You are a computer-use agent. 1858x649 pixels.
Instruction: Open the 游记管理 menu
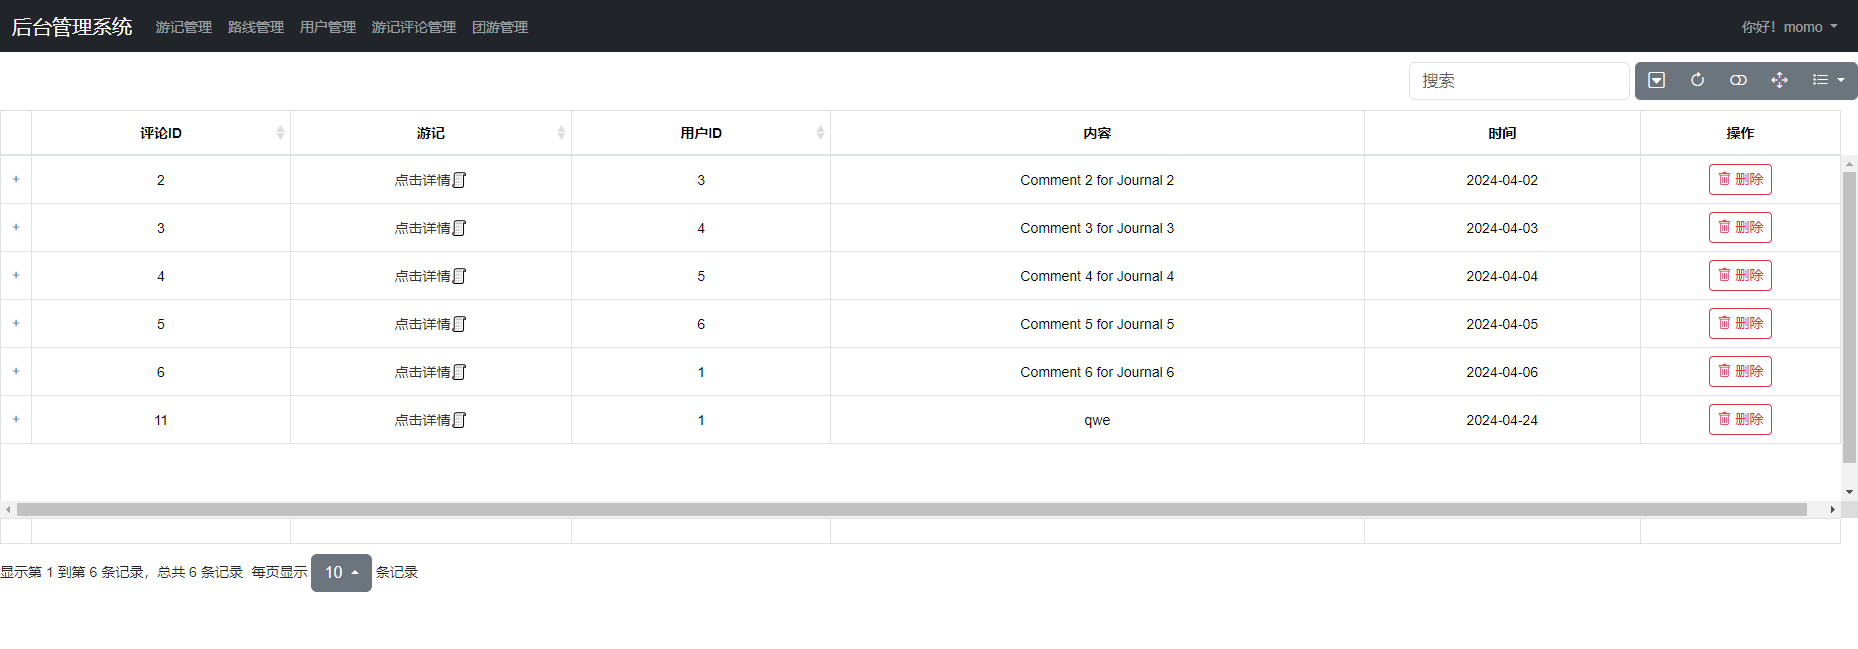(x=184, y=27)
